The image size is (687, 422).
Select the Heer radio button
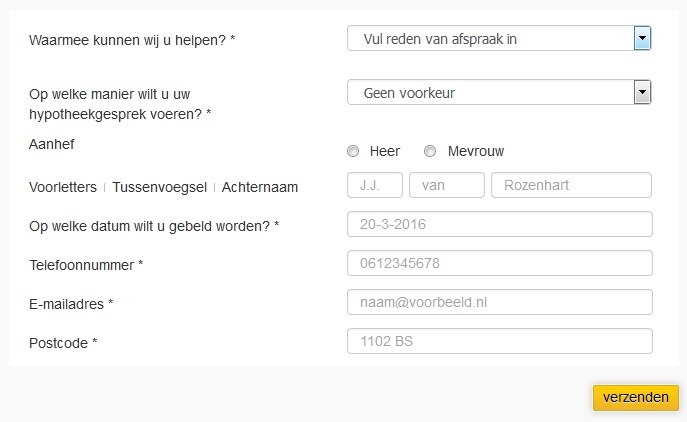coord(353,151)
